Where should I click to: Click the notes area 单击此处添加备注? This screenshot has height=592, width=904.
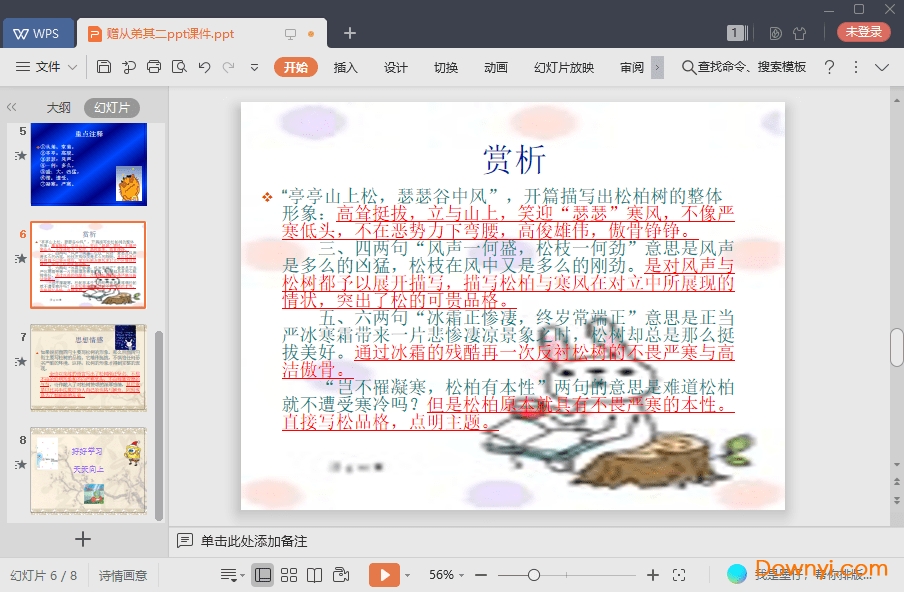pyautogui.click(x=254, y=541)
